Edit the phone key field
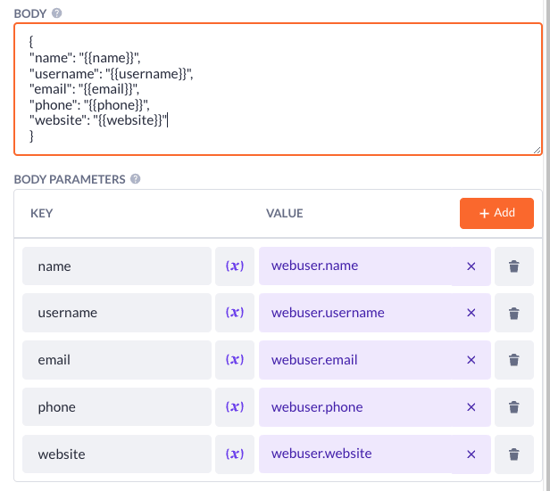550x491 pixels. tap(117, 407)
